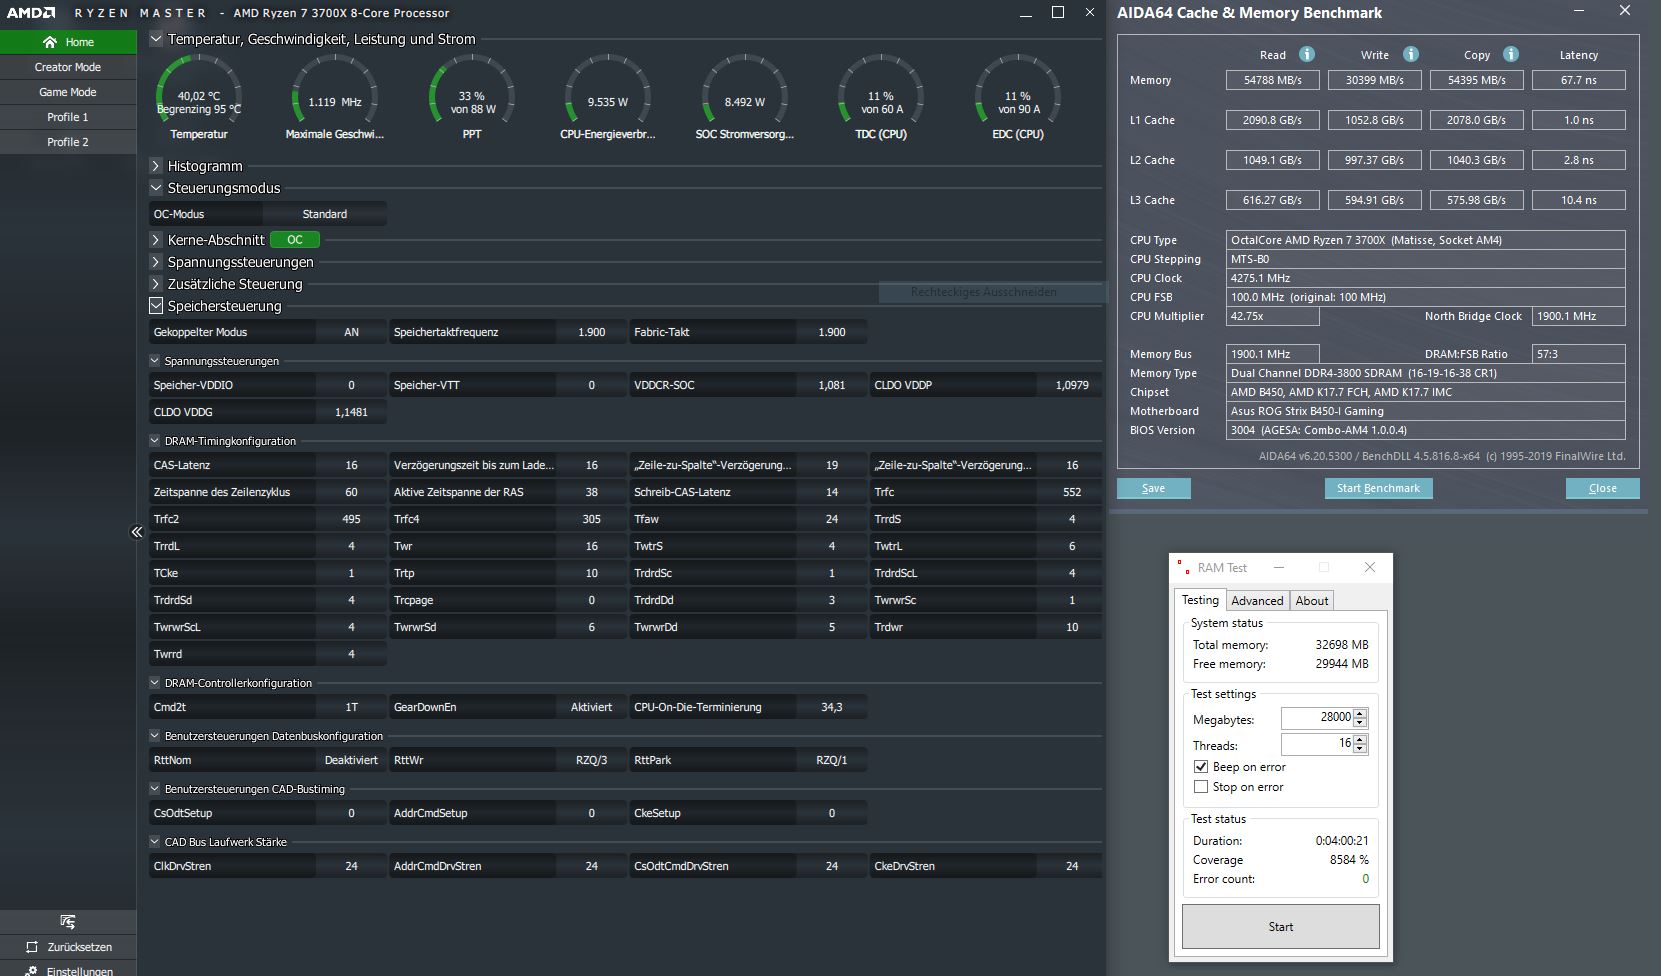This screenshot has width=1661, height=976.
Task: Click Start Benchmark in AIDA64
Action: pyautogui.click(x=1378, y=488)
